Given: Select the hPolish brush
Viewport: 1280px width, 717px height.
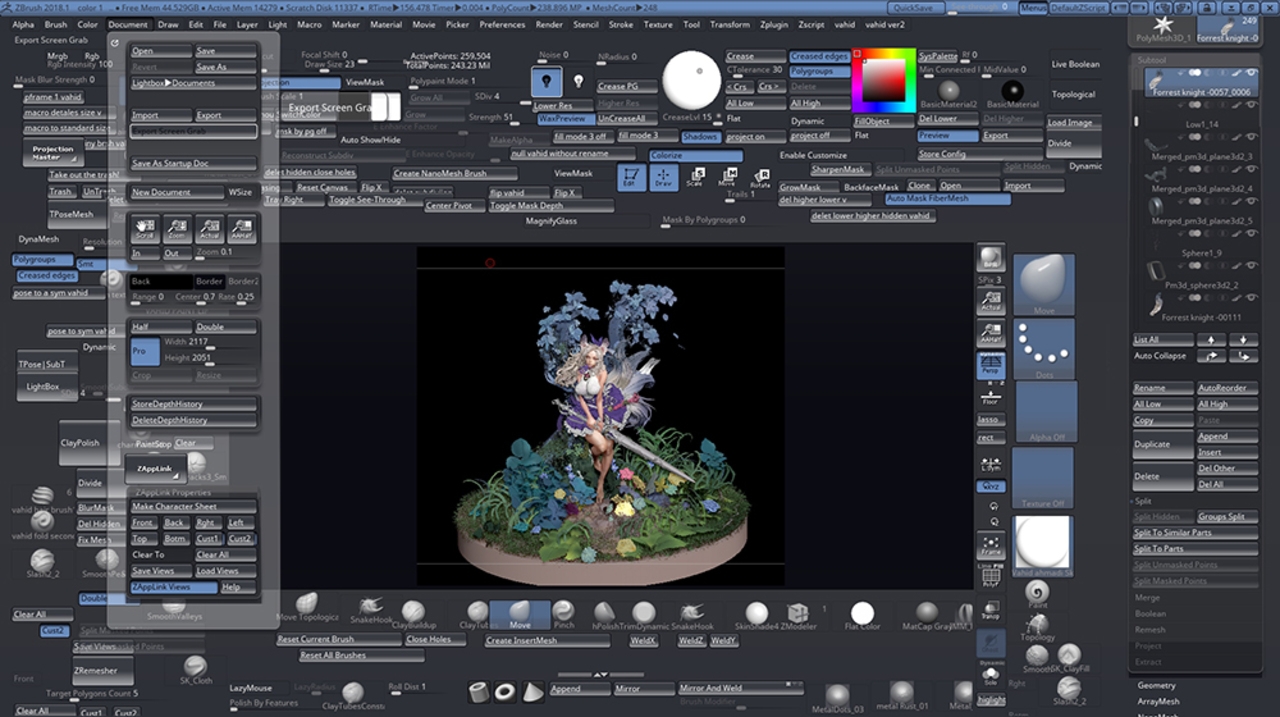Looking at the screenshot, I should (x=603, y=614).
